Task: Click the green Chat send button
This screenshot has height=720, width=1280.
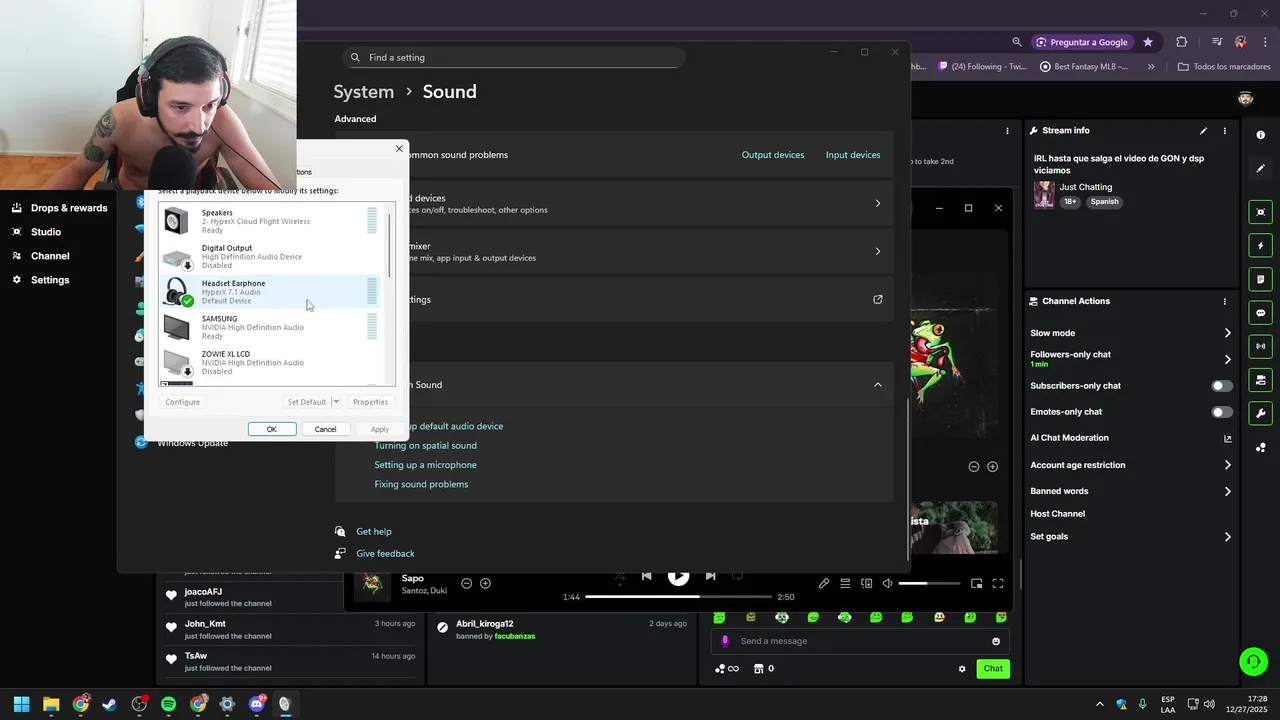Action: (993, 669)
